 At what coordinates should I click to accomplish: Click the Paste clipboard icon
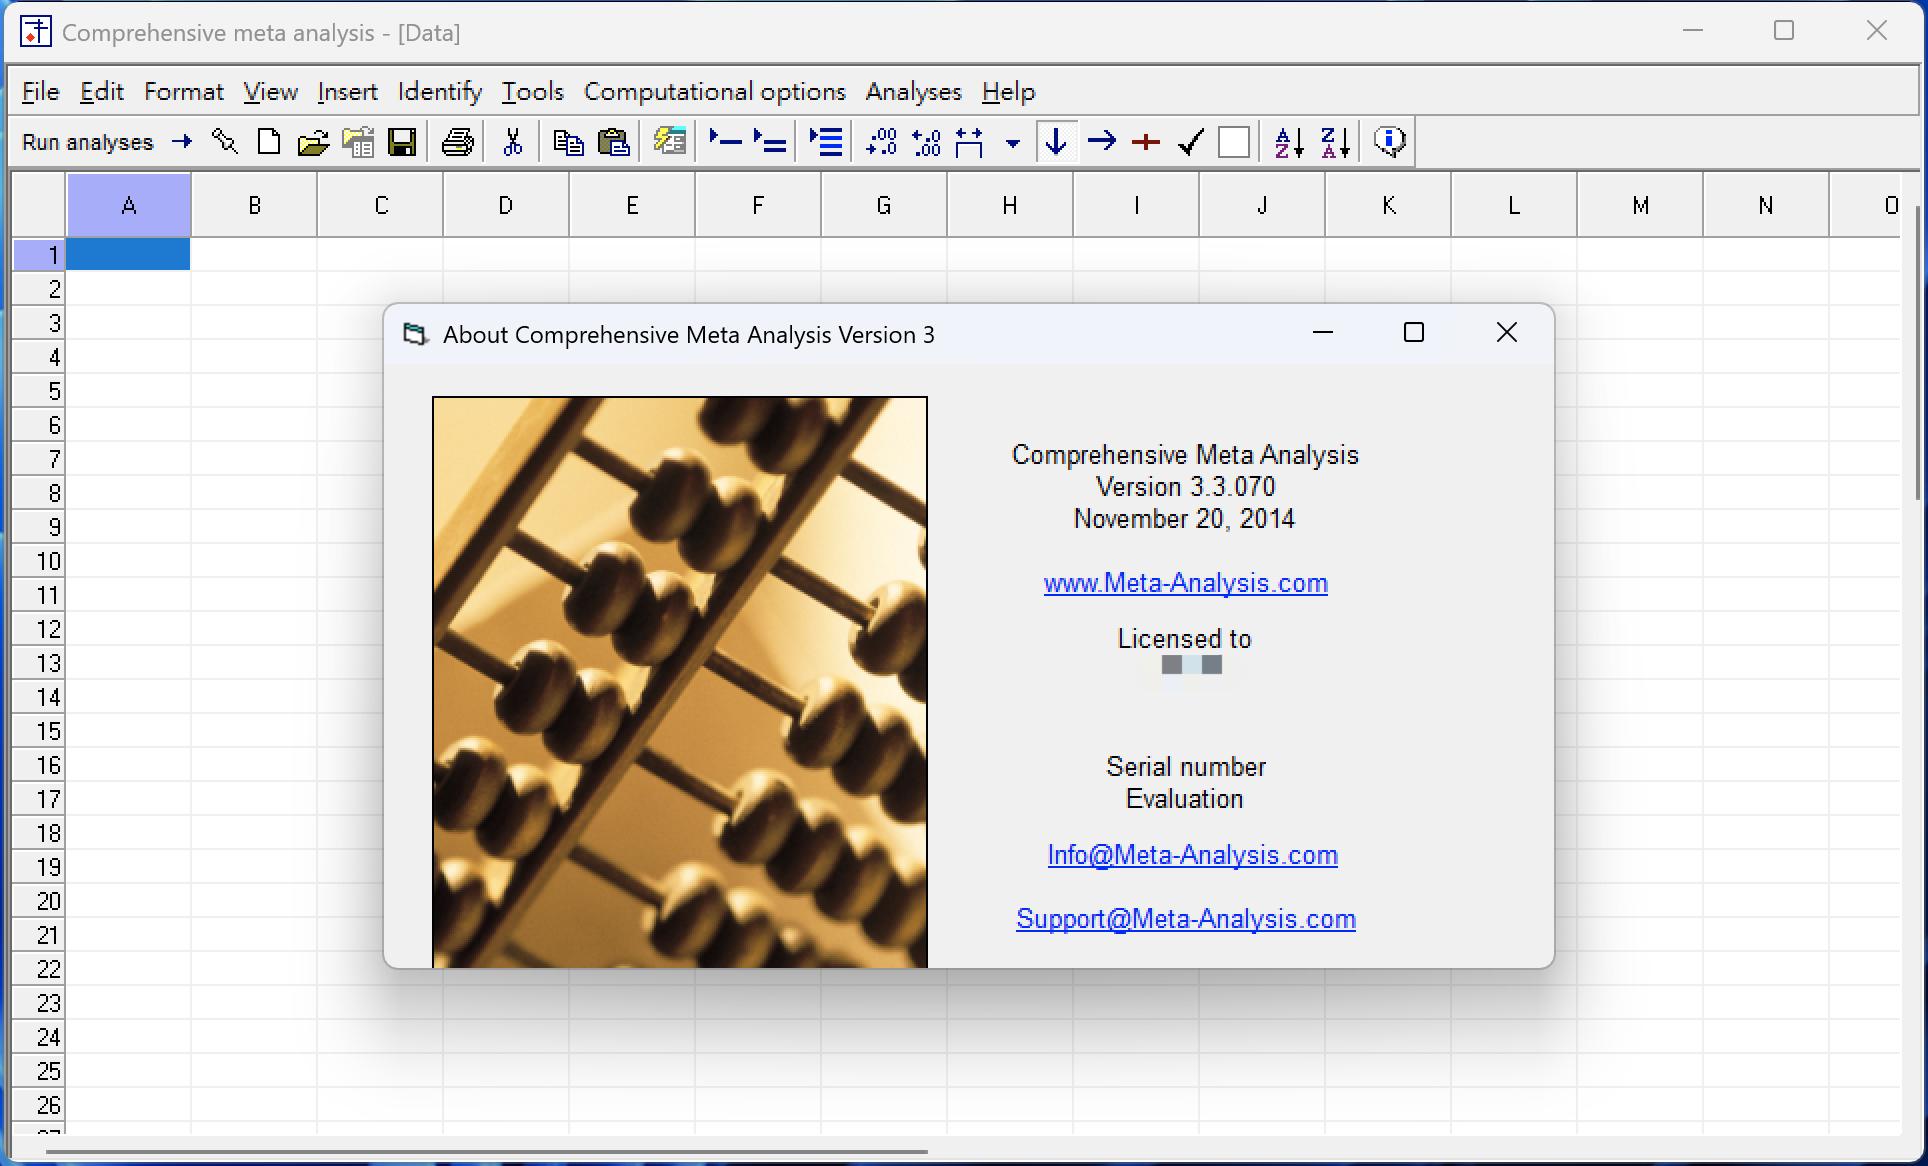coord(613,142)
